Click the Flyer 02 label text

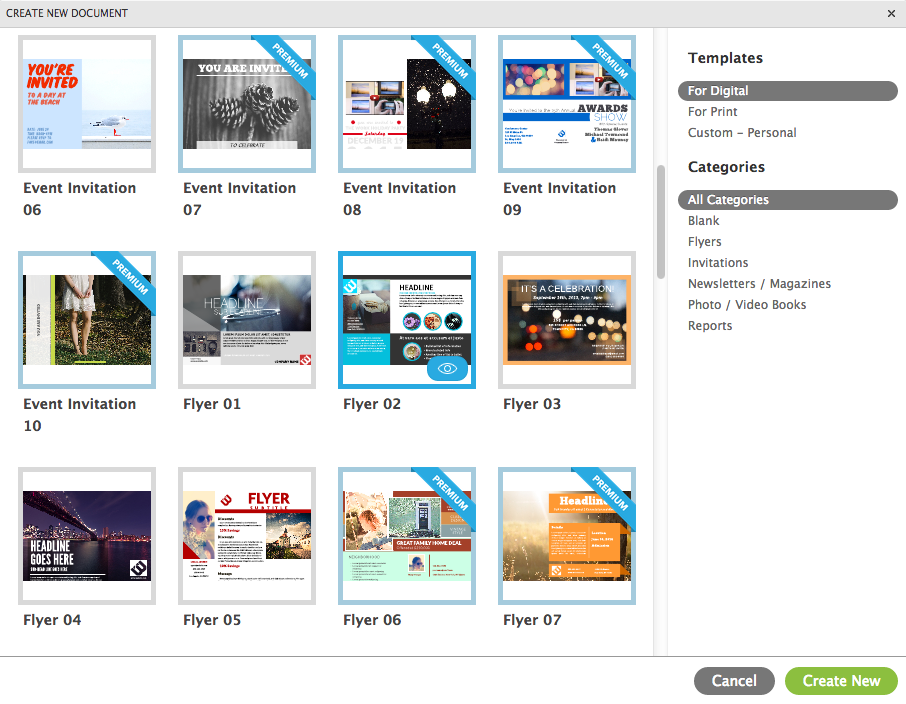(372, 404)
